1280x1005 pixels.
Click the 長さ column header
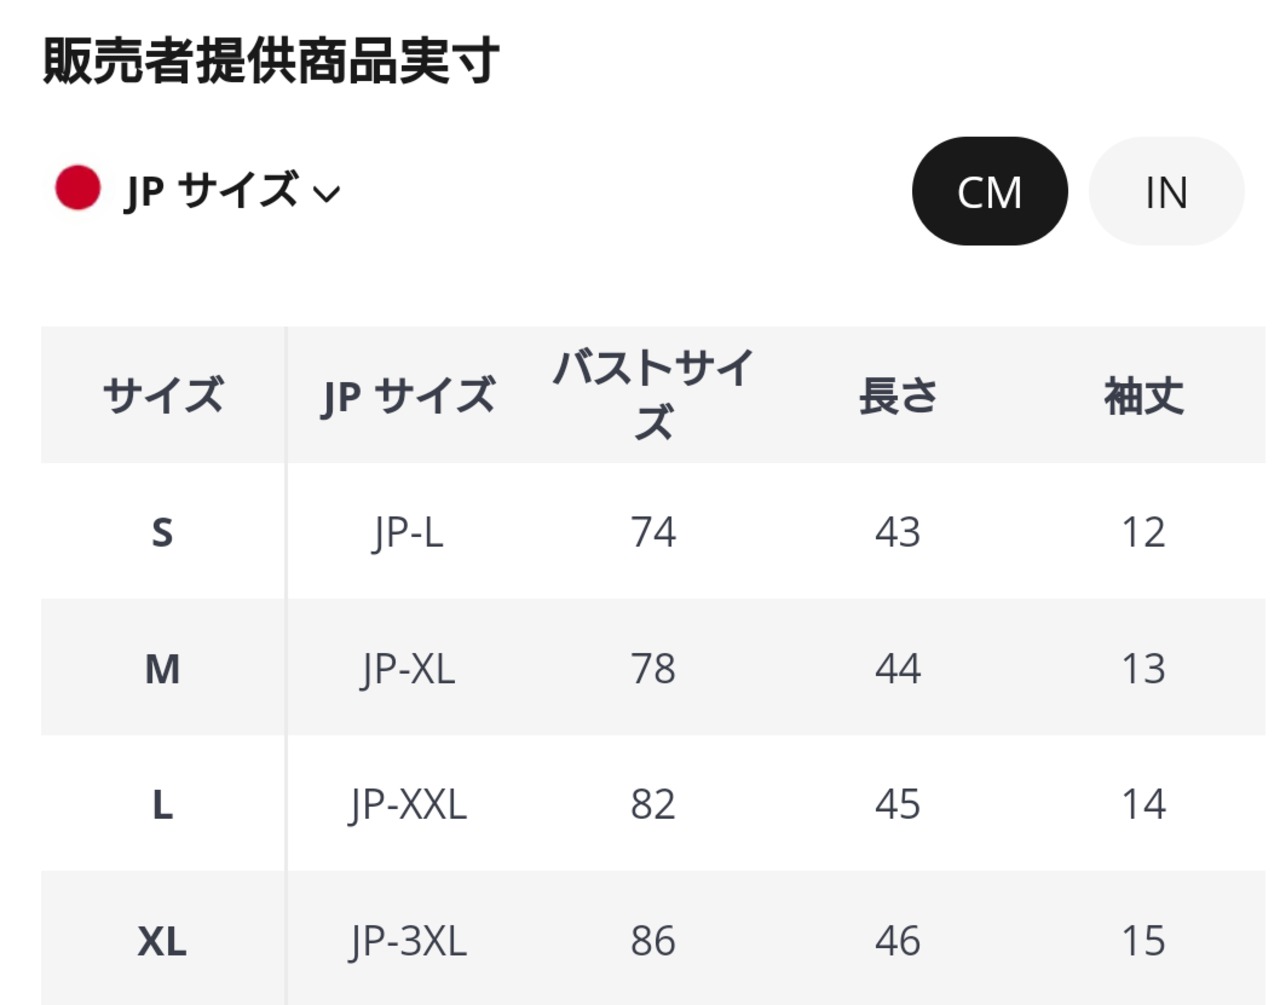pos(898,396)
